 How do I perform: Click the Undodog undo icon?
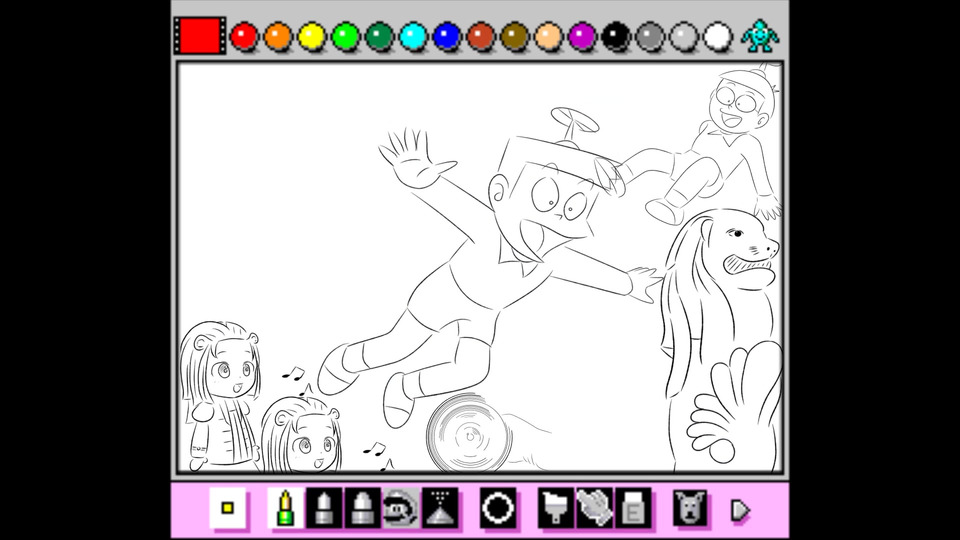click(690, 508)
